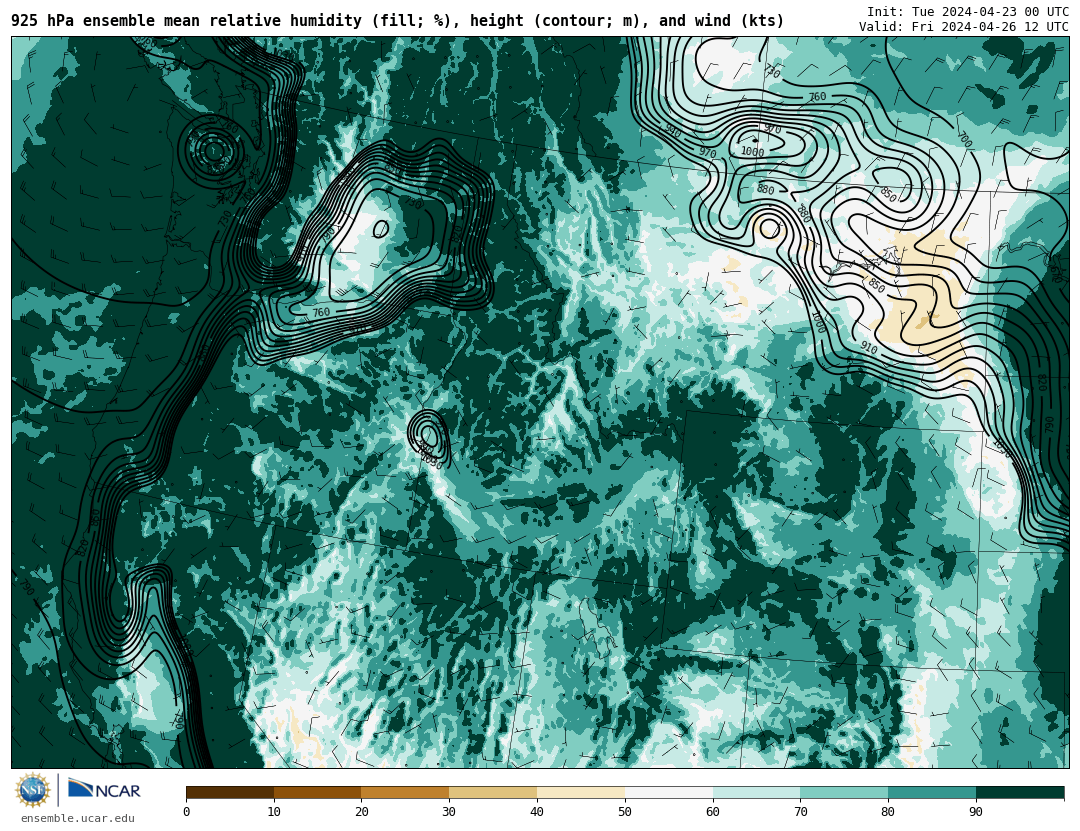The image size is (1080, 831).
Task: Click the 30-40% tan colorbar segment
Action: coord(493,793)
